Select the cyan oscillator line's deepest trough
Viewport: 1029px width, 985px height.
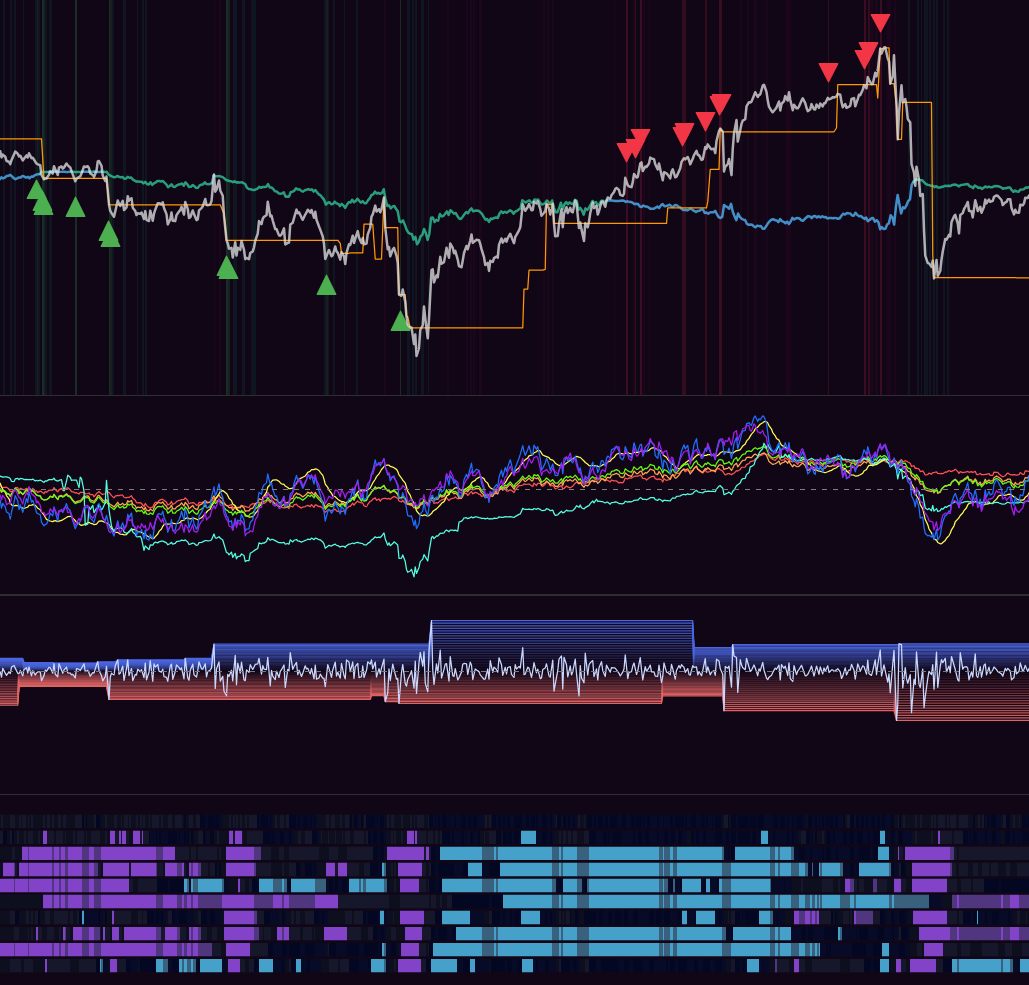pyautogui.click(x=414, y=574)
